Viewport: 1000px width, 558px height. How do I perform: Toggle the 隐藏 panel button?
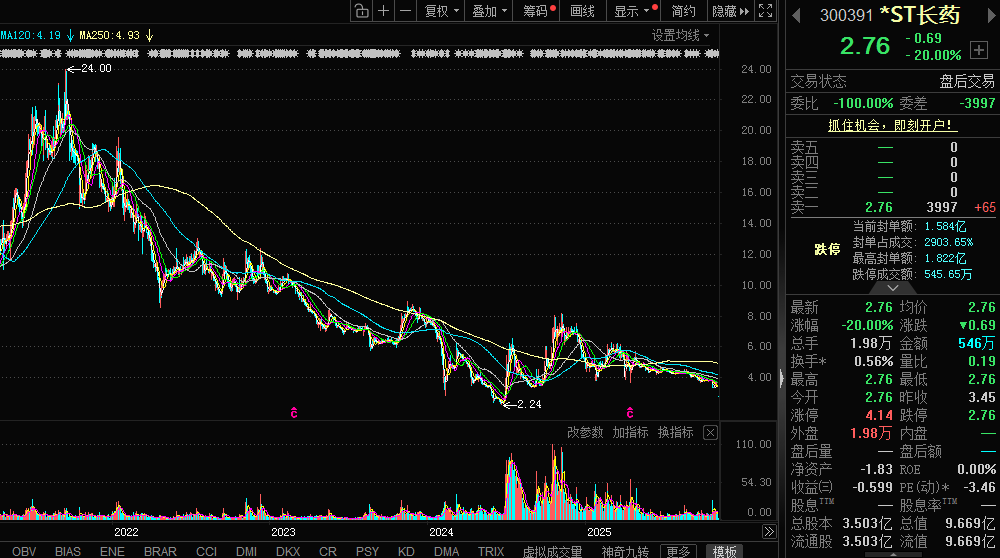click(727, 11)
